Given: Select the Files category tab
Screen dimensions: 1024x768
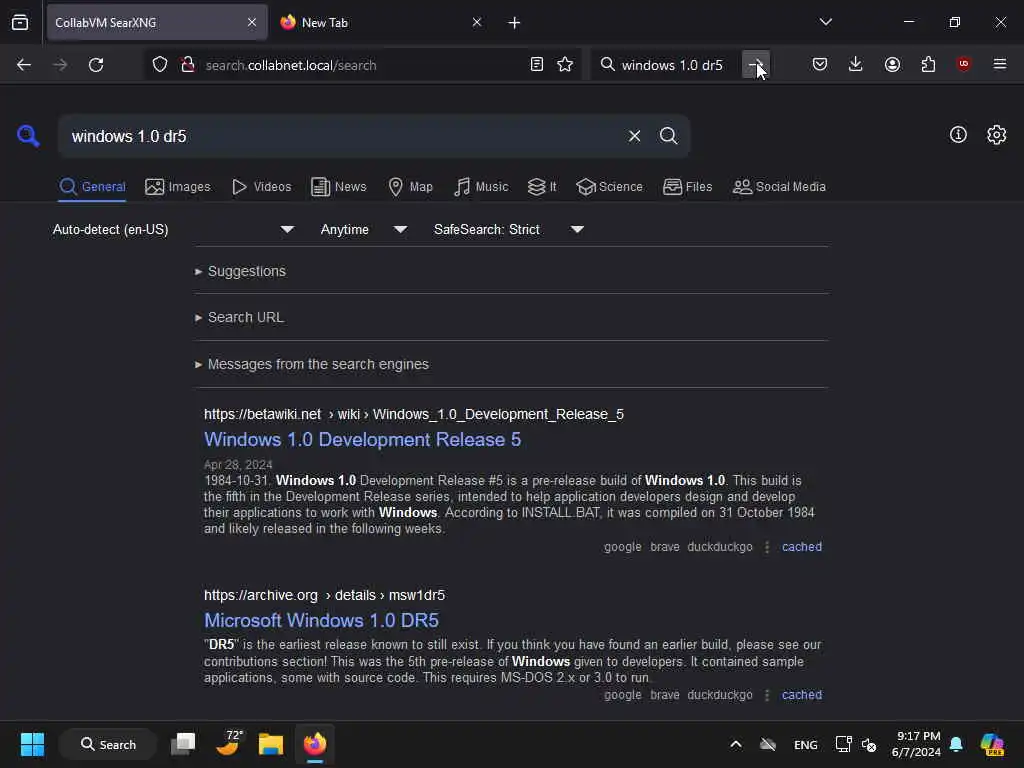Looking at the screenshot, I should (687, 187).
